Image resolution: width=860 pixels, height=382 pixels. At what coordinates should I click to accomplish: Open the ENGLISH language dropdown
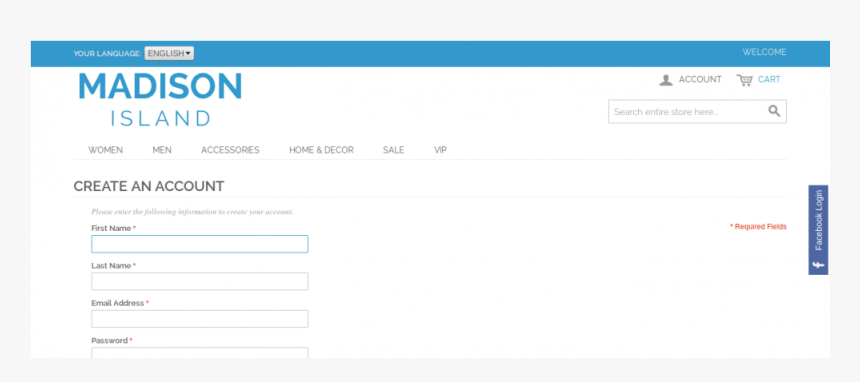coord(169,53)
